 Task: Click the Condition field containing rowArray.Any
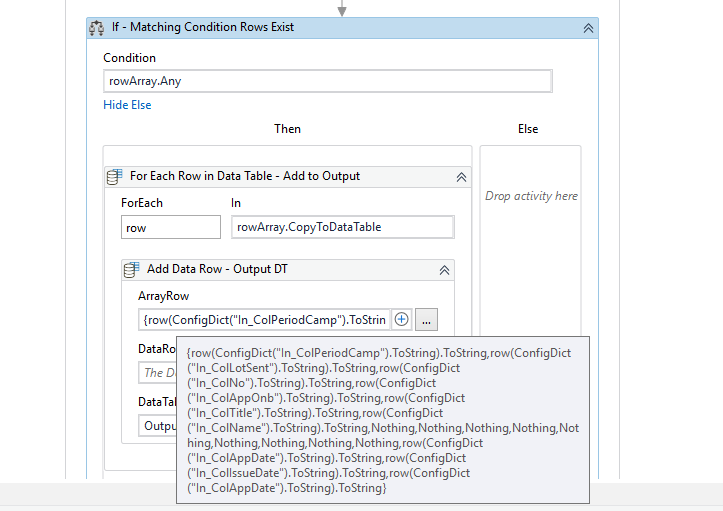(327, 81)
